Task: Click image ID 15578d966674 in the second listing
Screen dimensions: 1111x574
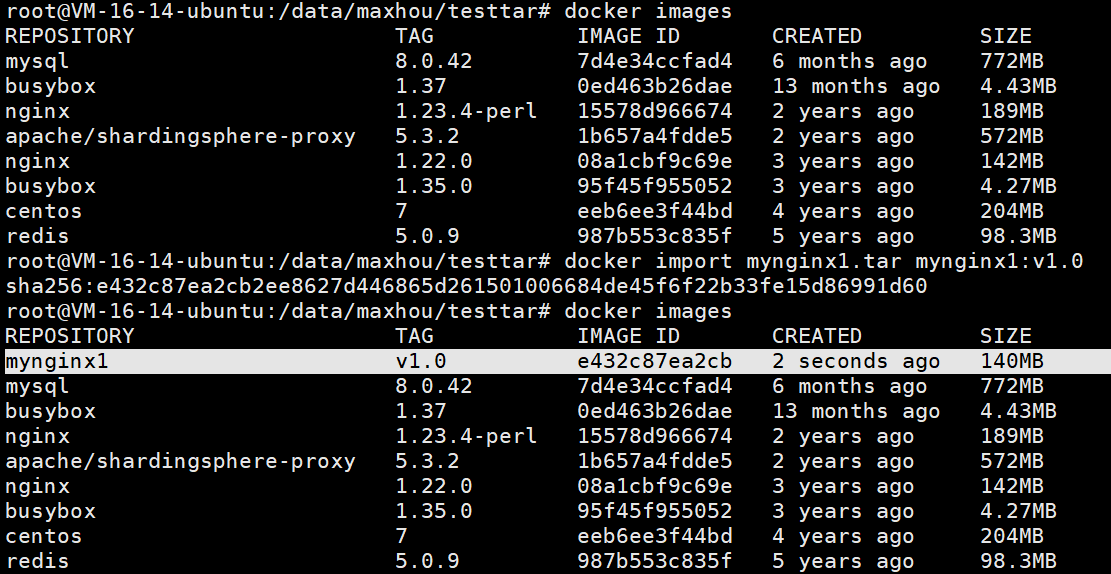Action: coord(655,436)
